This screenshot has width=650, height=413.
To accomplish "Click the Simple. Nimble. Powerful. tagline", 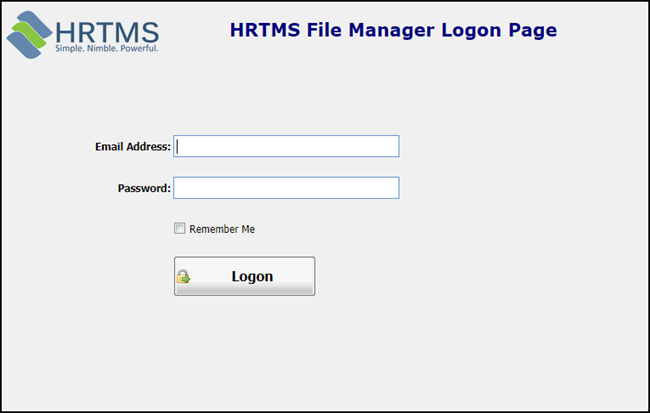I will click(107, 49).
